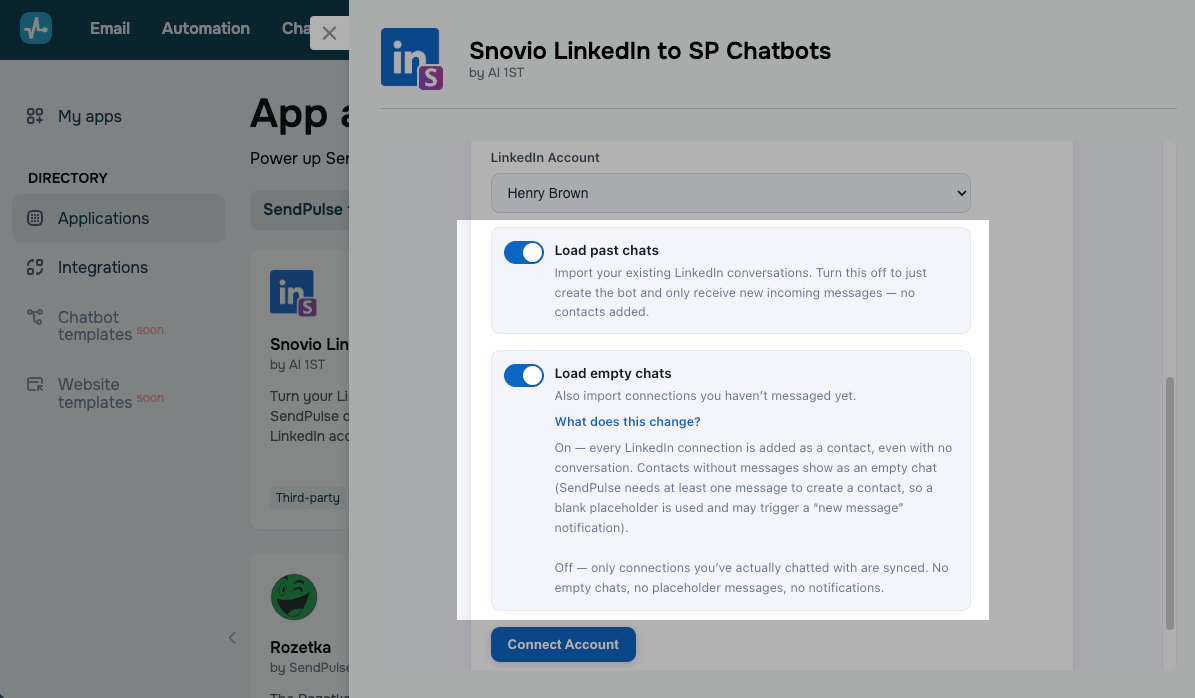Click the Integrations sidebar icon
Viewport: 1195px width, 698px height.
pyautogui.click(x=35, y=267)
